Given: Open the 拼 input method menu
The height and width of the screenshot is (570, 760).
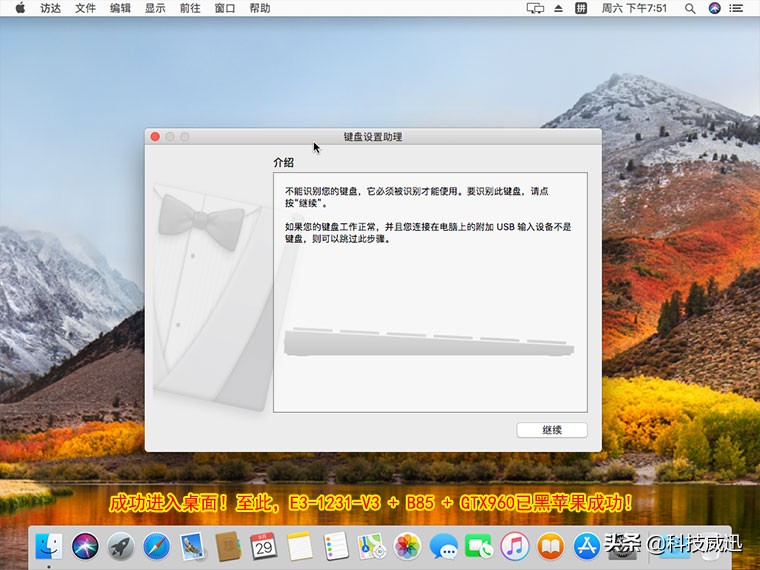Looking at the screenshot, I should pyautogui.click(x=581, y=8).
